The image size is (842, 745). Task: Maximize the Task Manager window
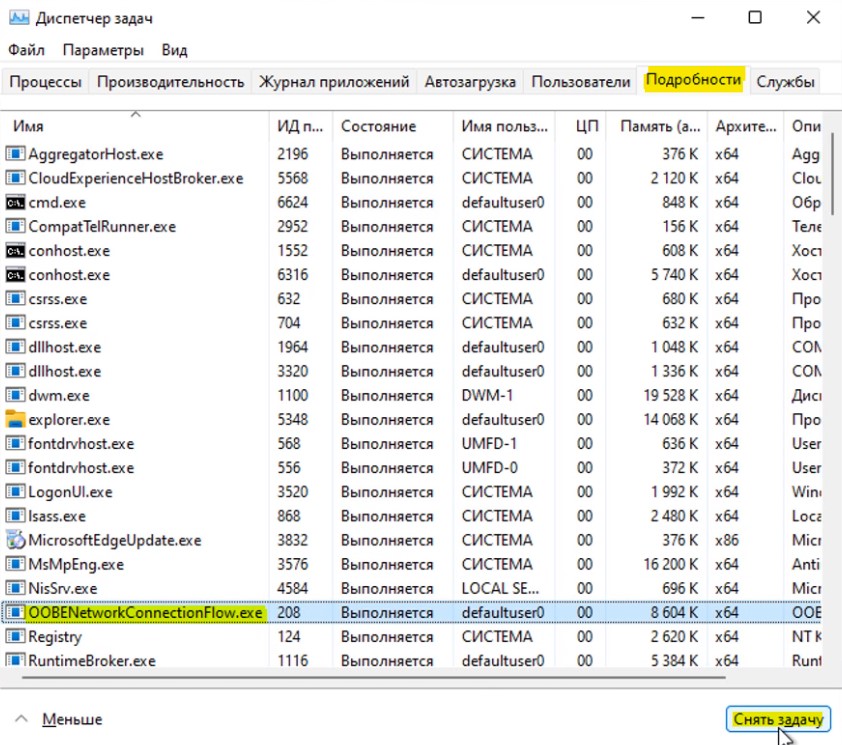click(x=755, y=17)
